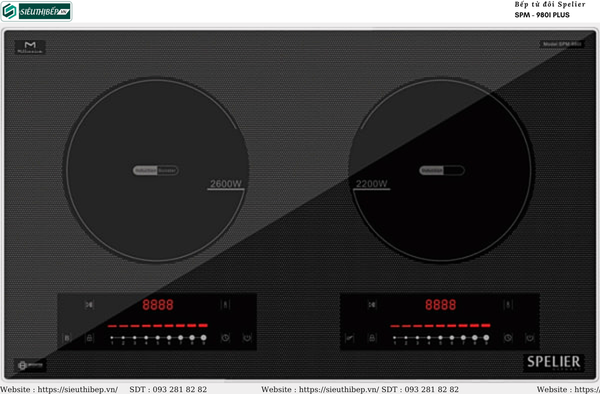The image size is (600, 394).
Task: Click the right panel 8888 display
Action: coord(440,305)
